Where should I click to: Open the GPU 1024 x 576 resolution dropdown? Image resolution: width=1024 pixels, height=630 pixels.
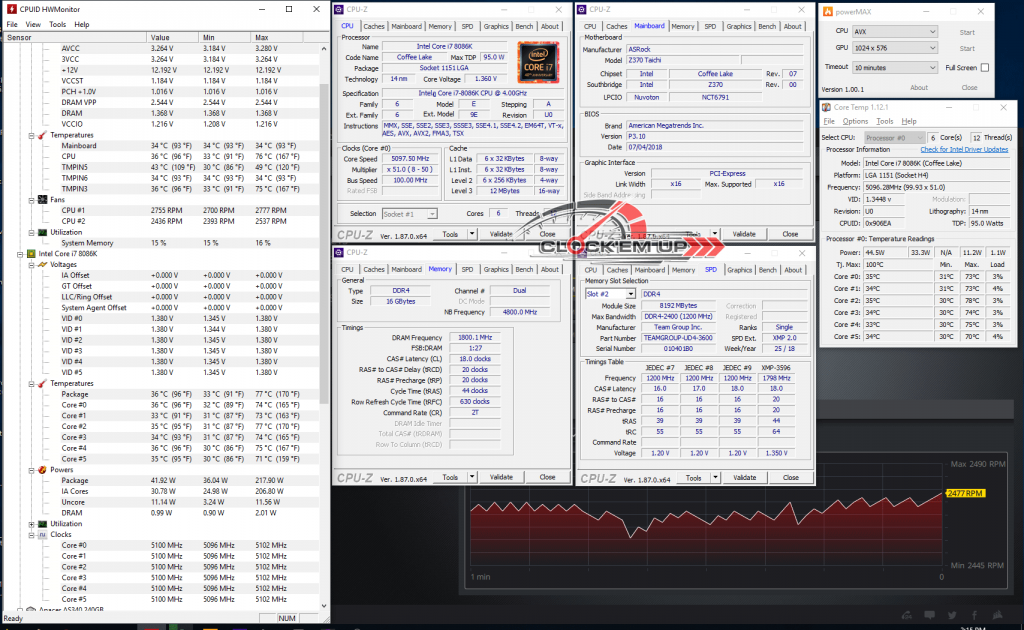pos(895,48)
